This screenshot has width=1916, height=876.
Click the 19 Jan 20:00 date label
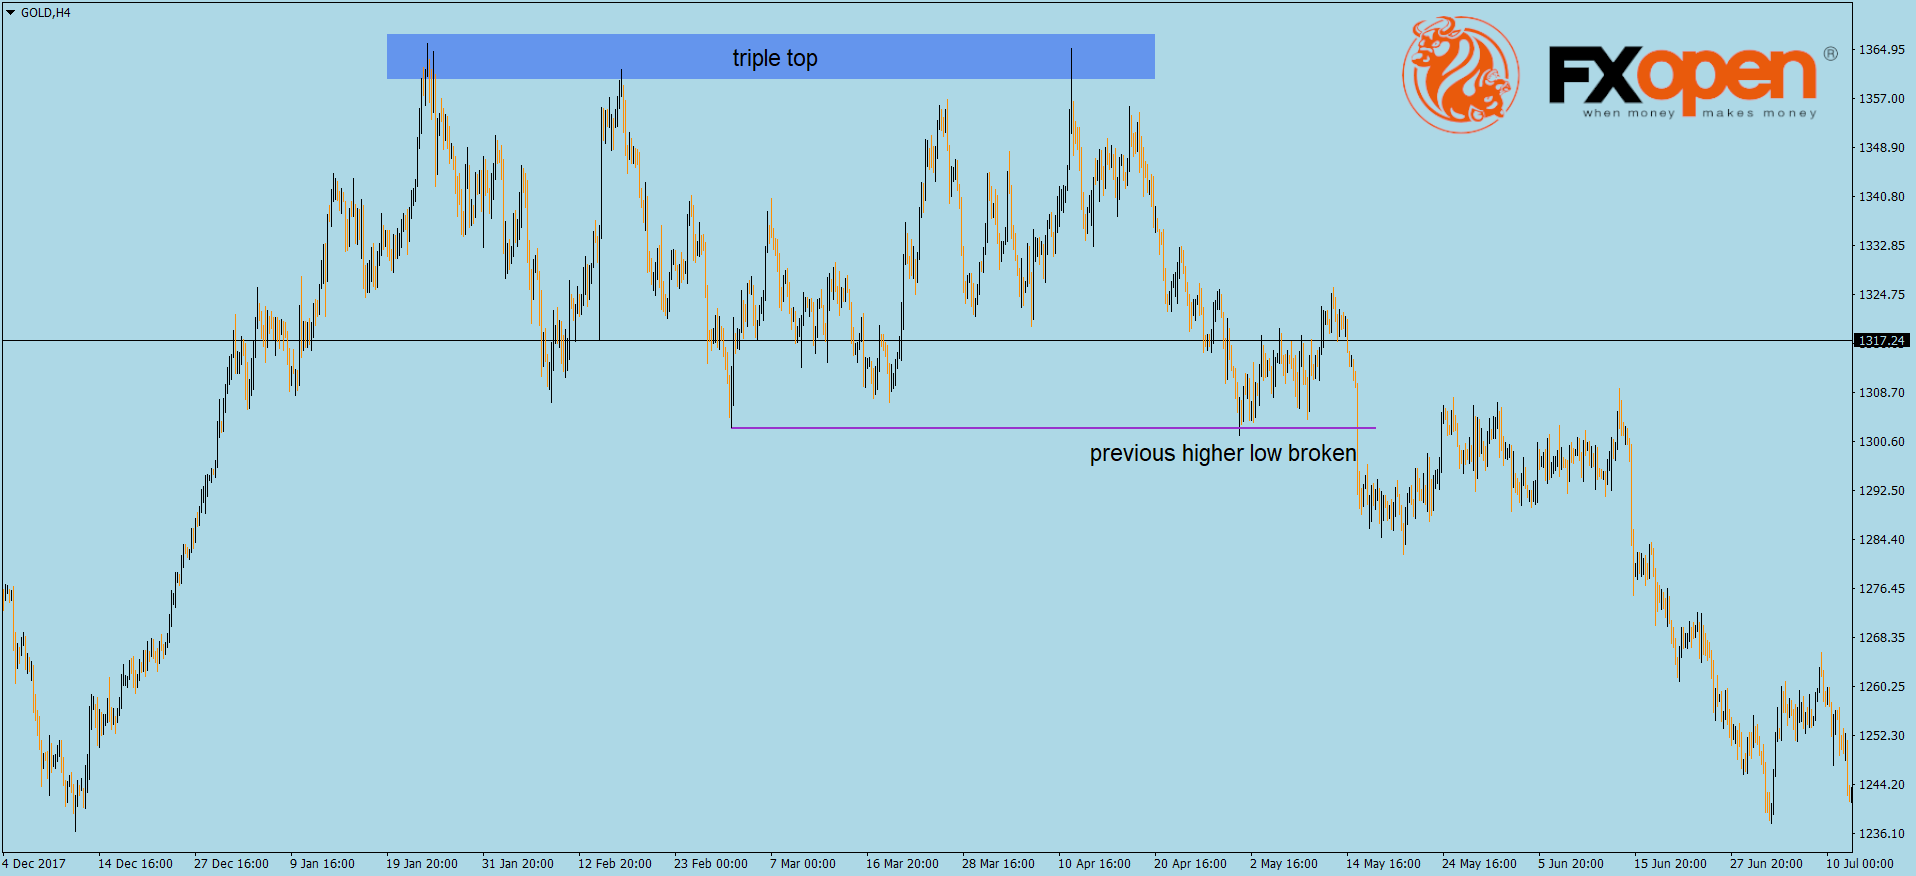coord(422,864)
